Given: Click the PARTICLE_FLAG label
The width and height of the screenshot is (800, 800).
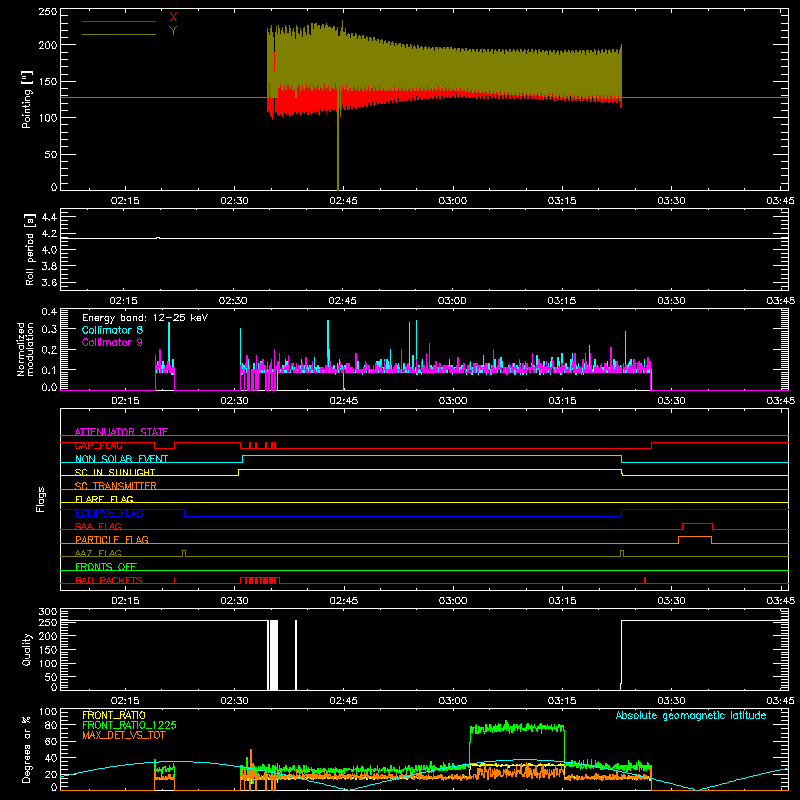Looking at the screenshot, I should click(112, 539).
